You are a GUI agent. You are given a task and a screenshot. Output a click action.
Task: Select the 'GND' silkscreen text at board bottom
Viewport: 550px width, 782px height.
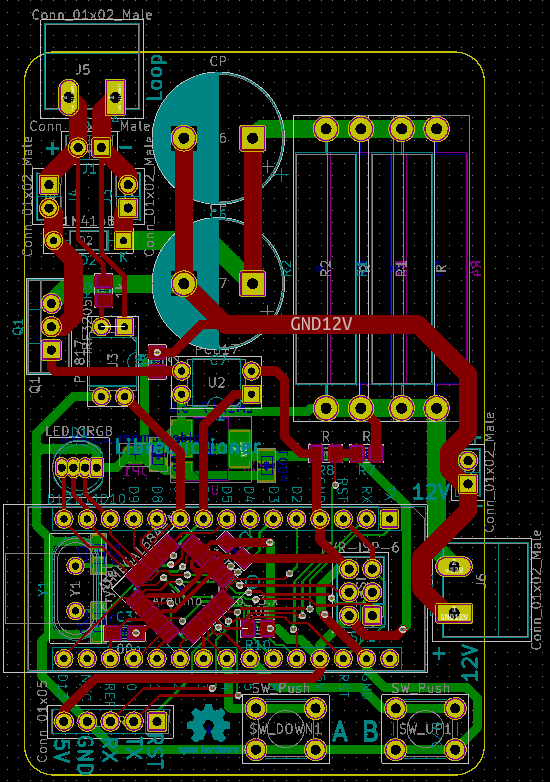click(x=86, y=755)
